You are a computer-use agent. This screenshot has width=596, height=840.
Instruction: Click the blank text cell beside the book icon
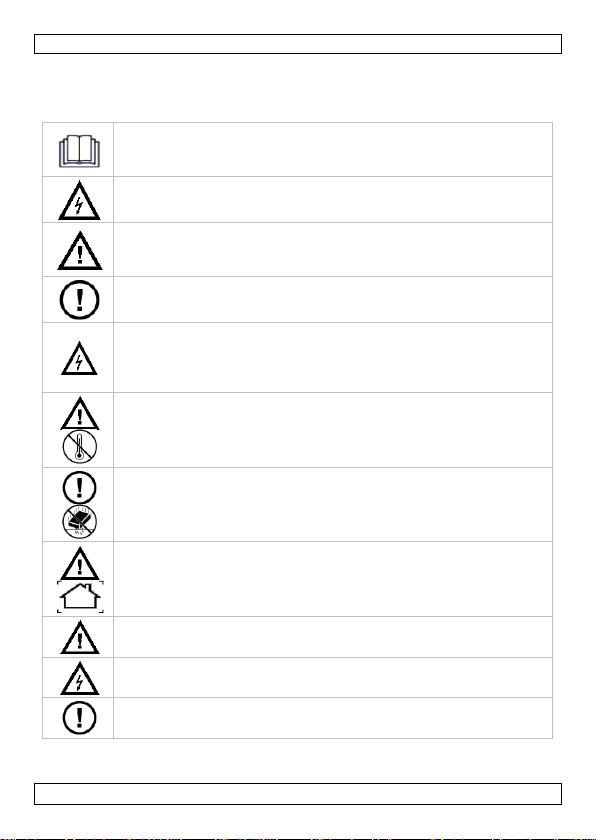point(333,149)
